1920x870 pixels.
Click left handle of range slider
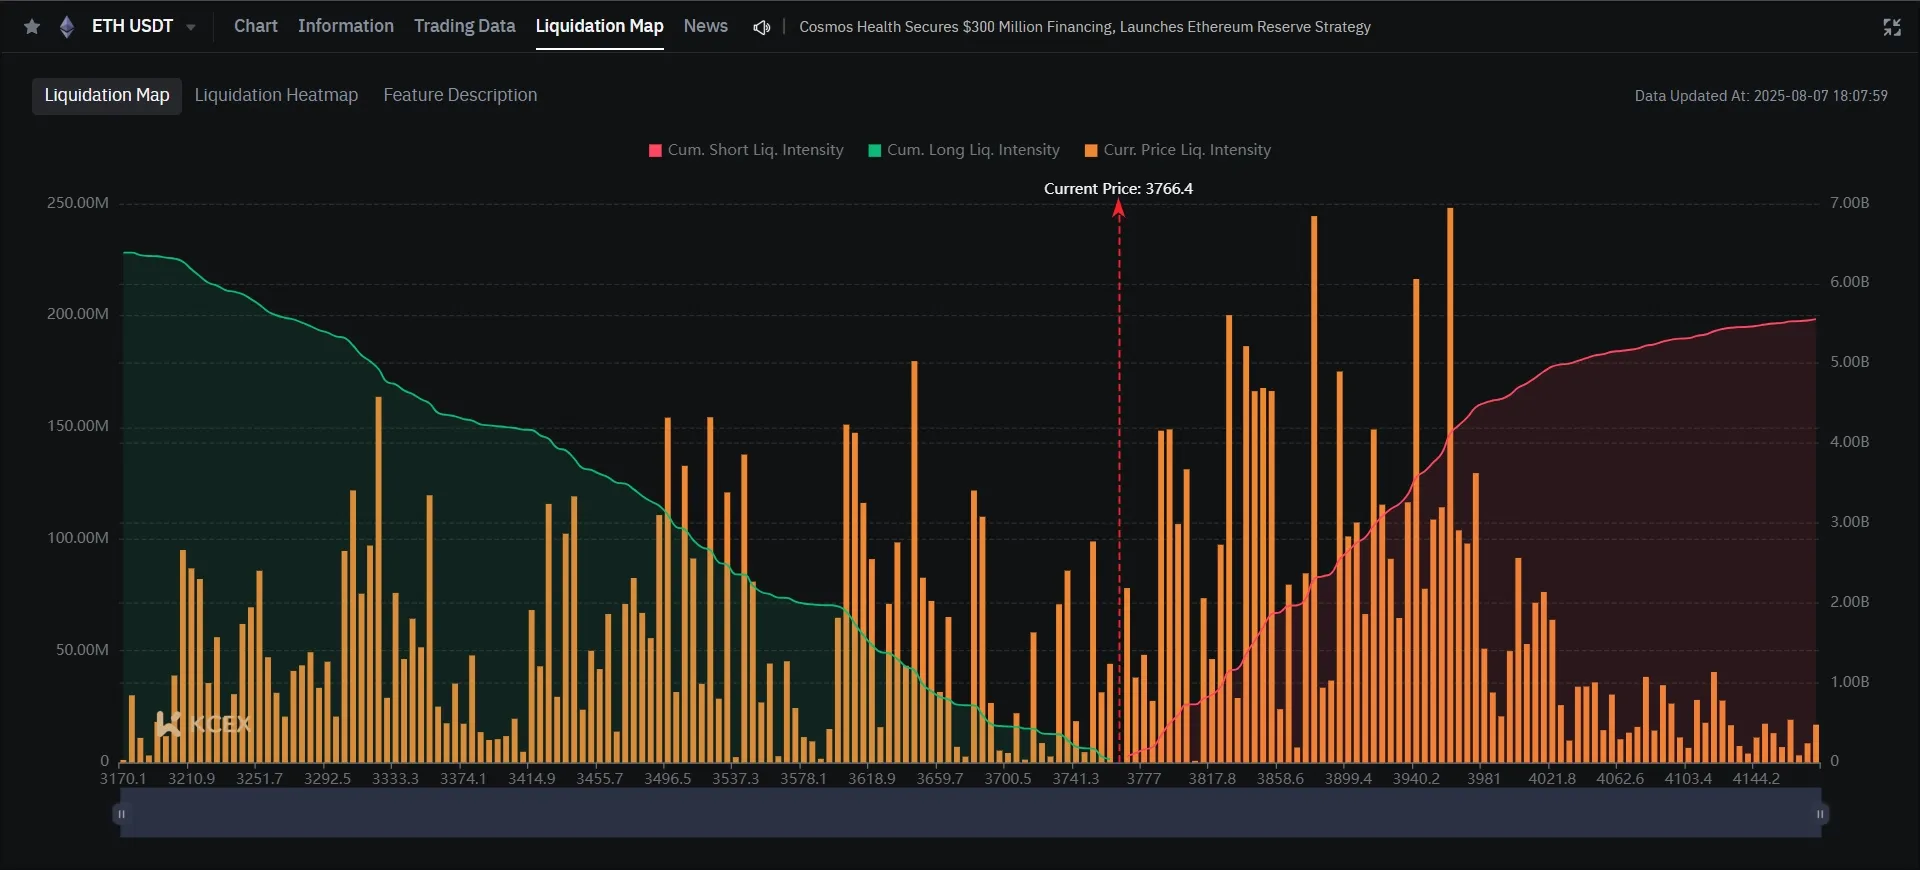(121, 814)
